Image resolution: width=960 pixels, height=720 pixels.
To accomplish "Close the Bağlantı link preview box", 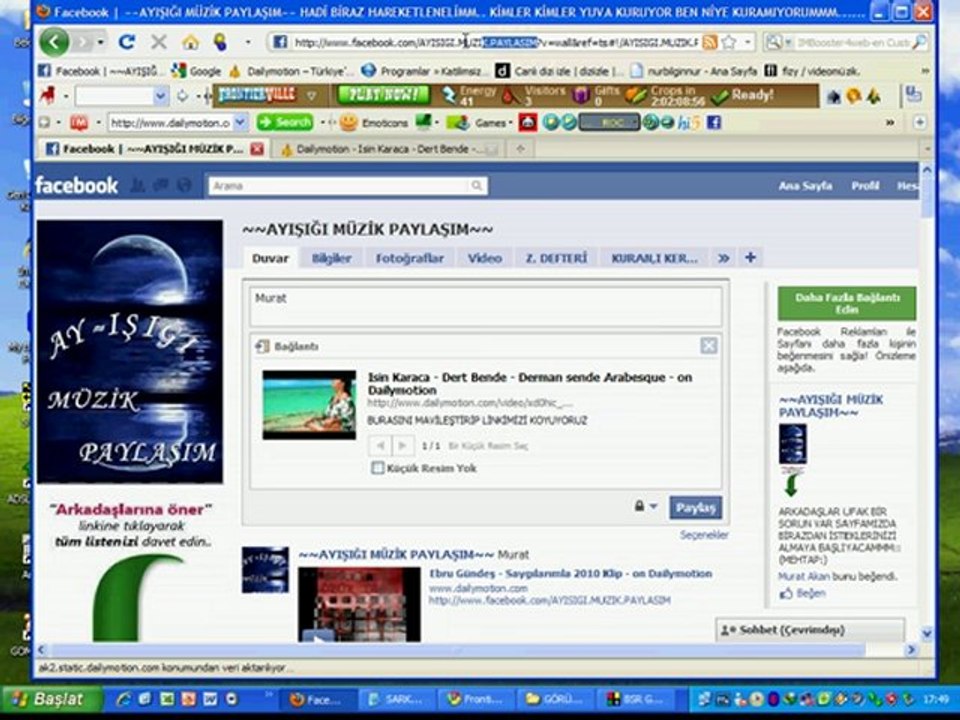I will coord(708,346).
